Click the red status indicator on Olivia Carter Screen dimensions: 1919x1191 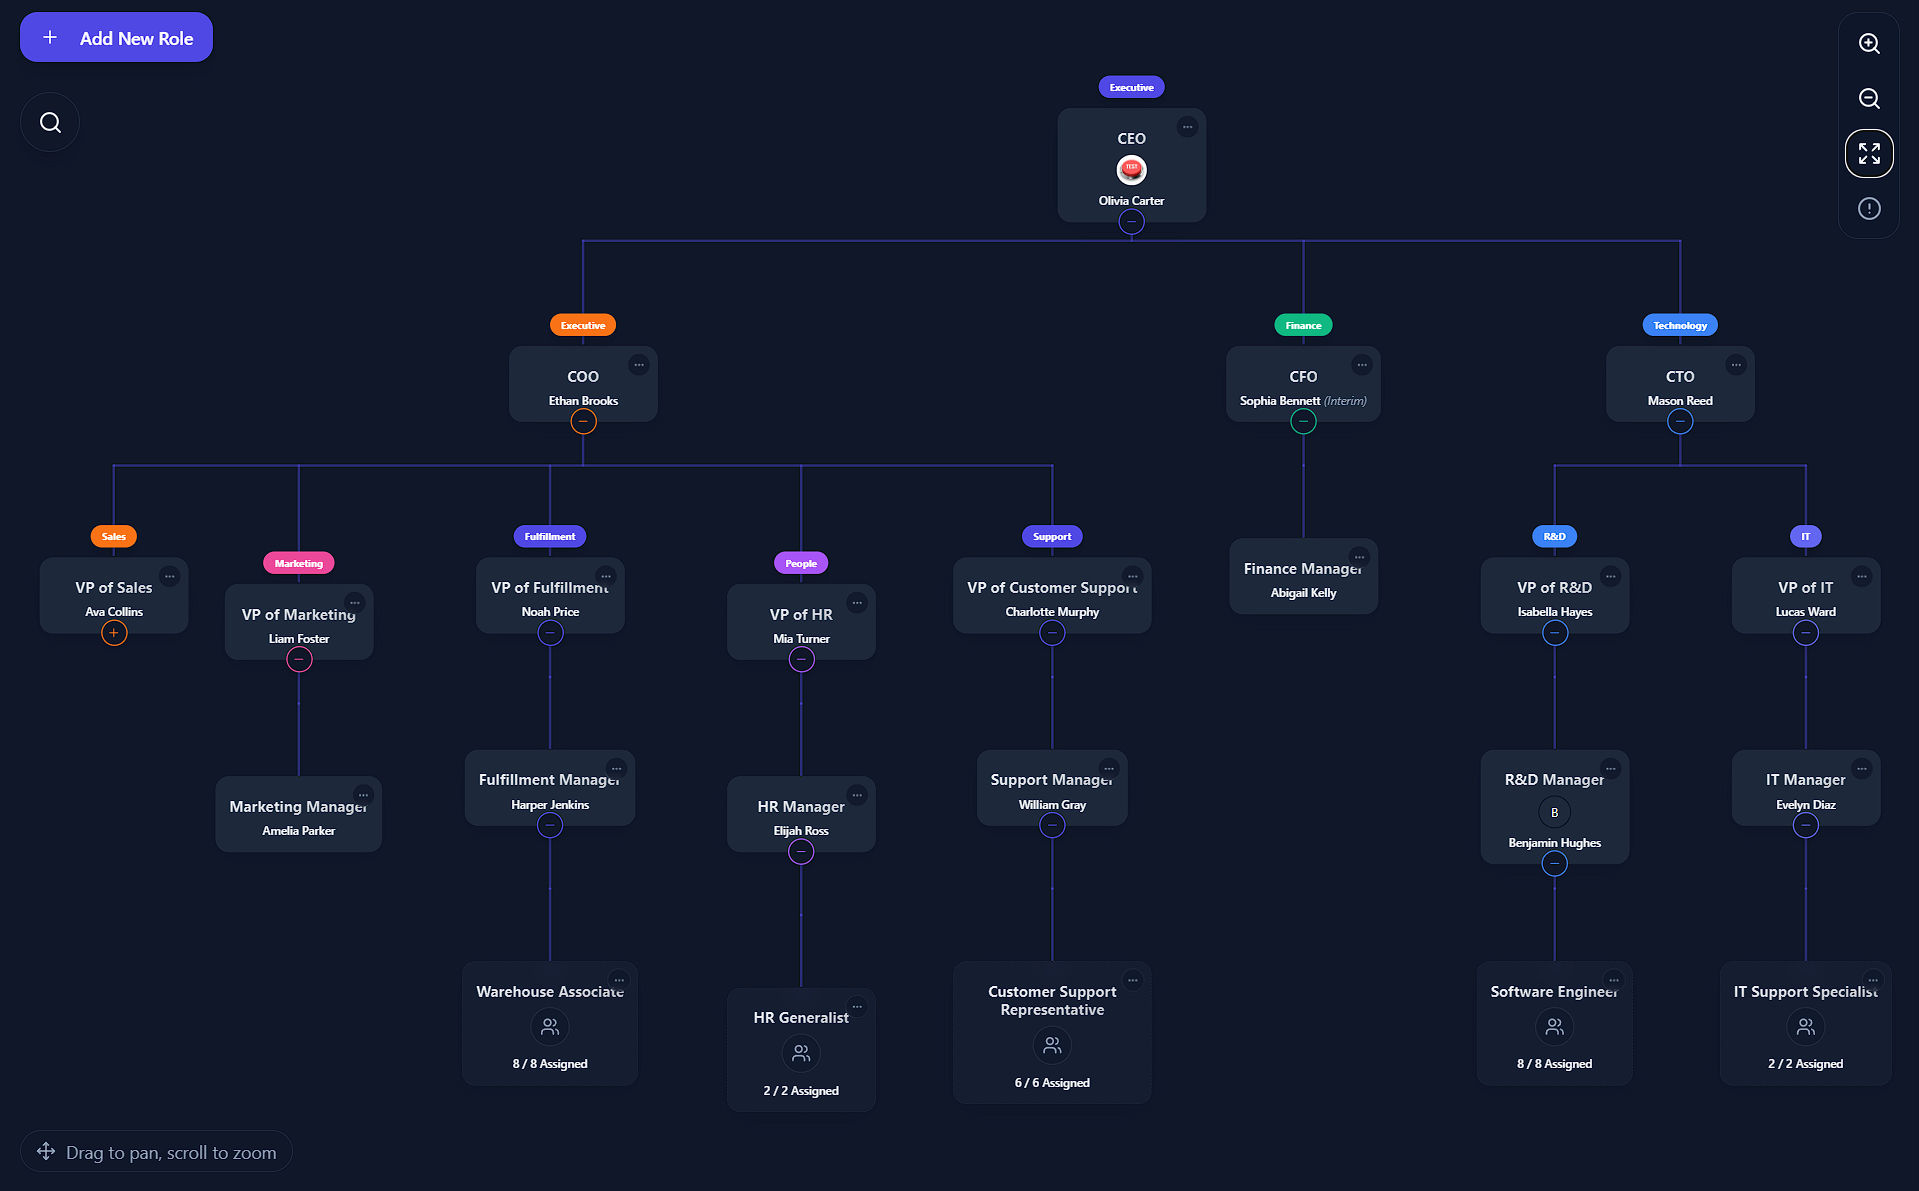1131,169
